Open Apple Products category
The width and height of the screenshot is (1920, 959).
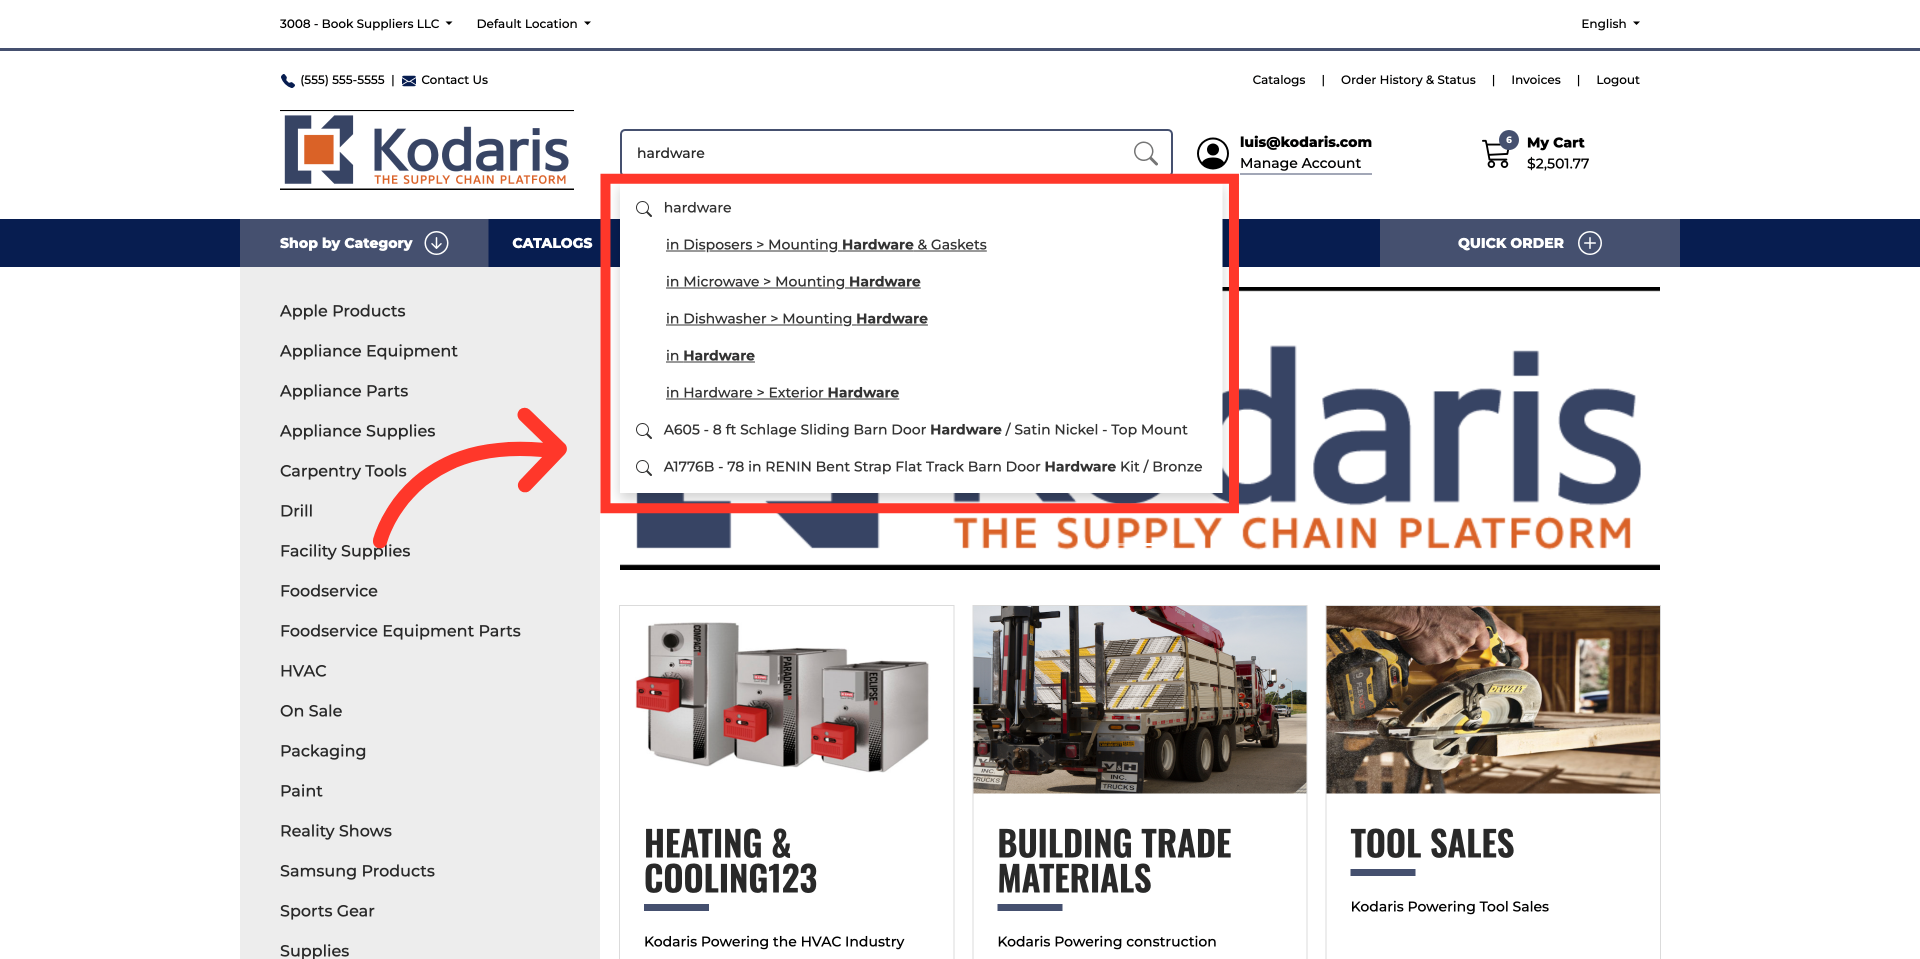click(342, 311)
